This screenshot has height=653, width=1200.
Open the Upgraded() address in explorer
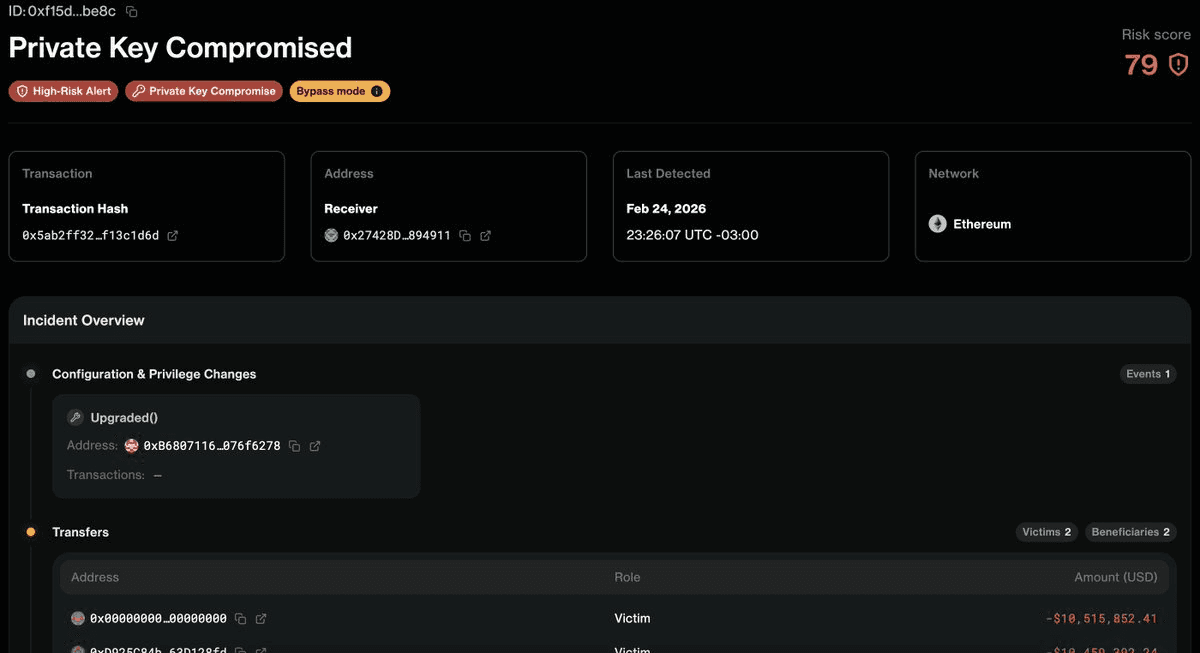tap(317, 446)
